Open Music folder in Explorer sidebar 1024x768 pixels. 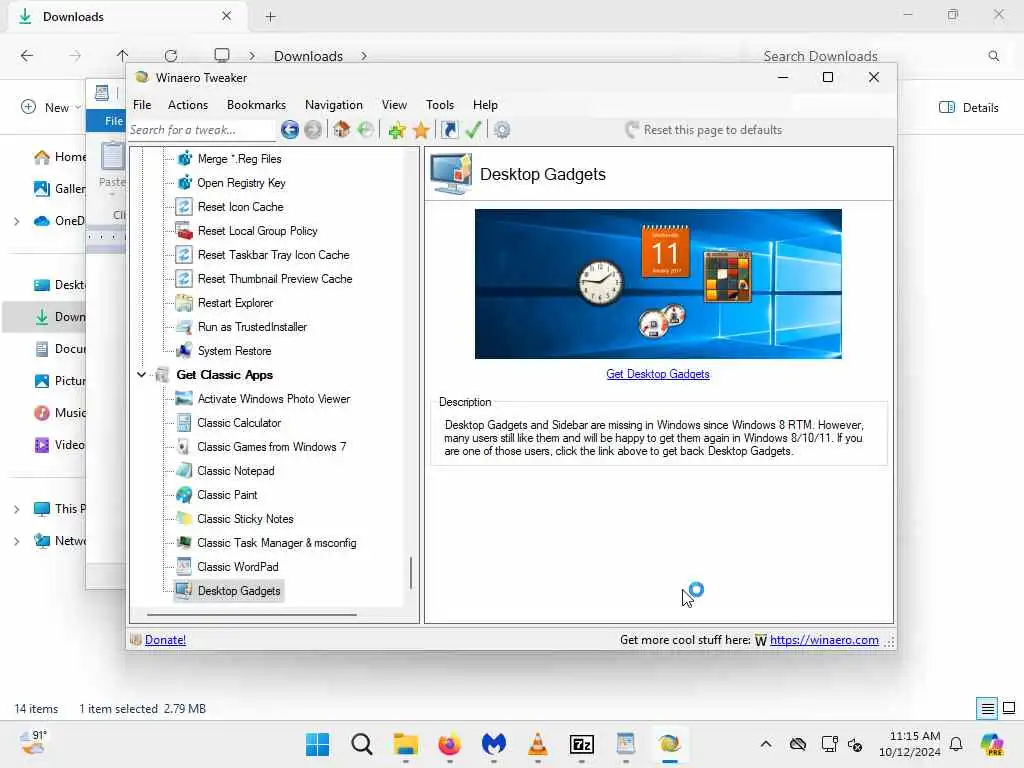click(59, 413)
